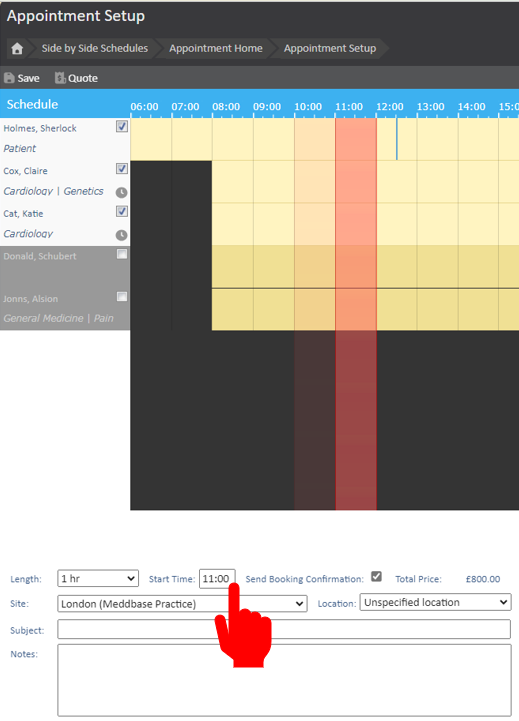
Task: Open the Site dropdown London (Meddbase Practice)
Action: (183, 603)
